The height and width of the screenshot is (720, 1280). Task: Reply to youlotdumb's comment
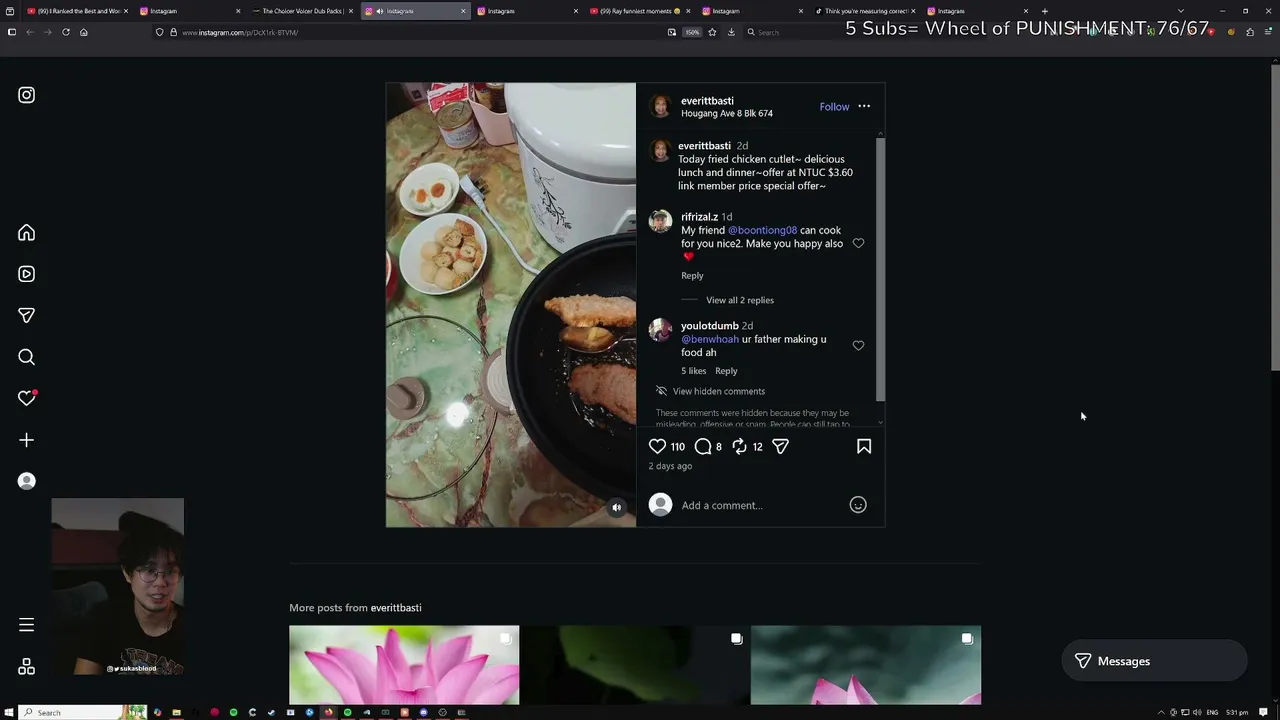[x=726, y=371]
